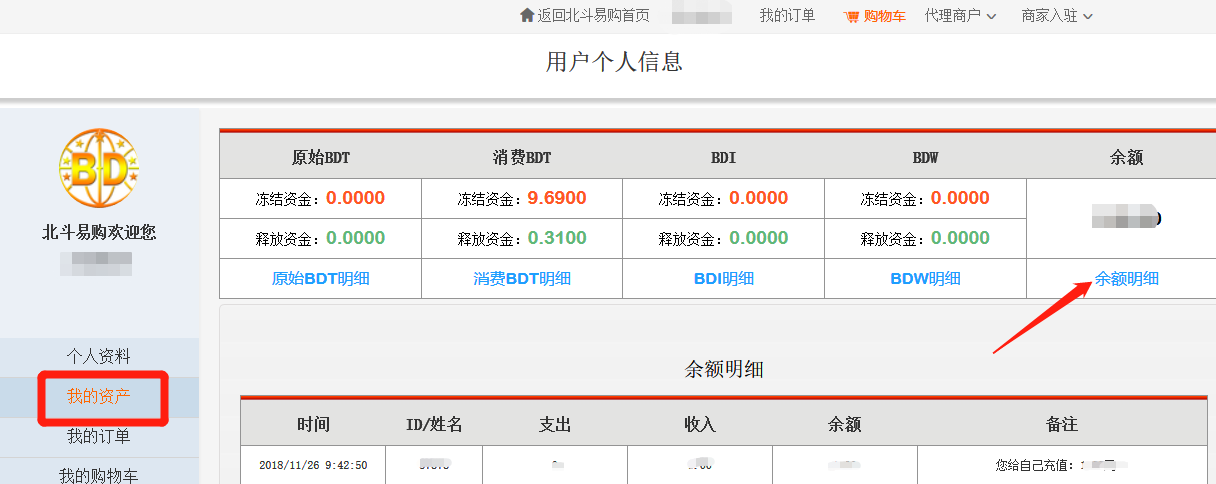Open the BDW明细 link
Viewport: 1216px width, 484px height.
[925, 279]
